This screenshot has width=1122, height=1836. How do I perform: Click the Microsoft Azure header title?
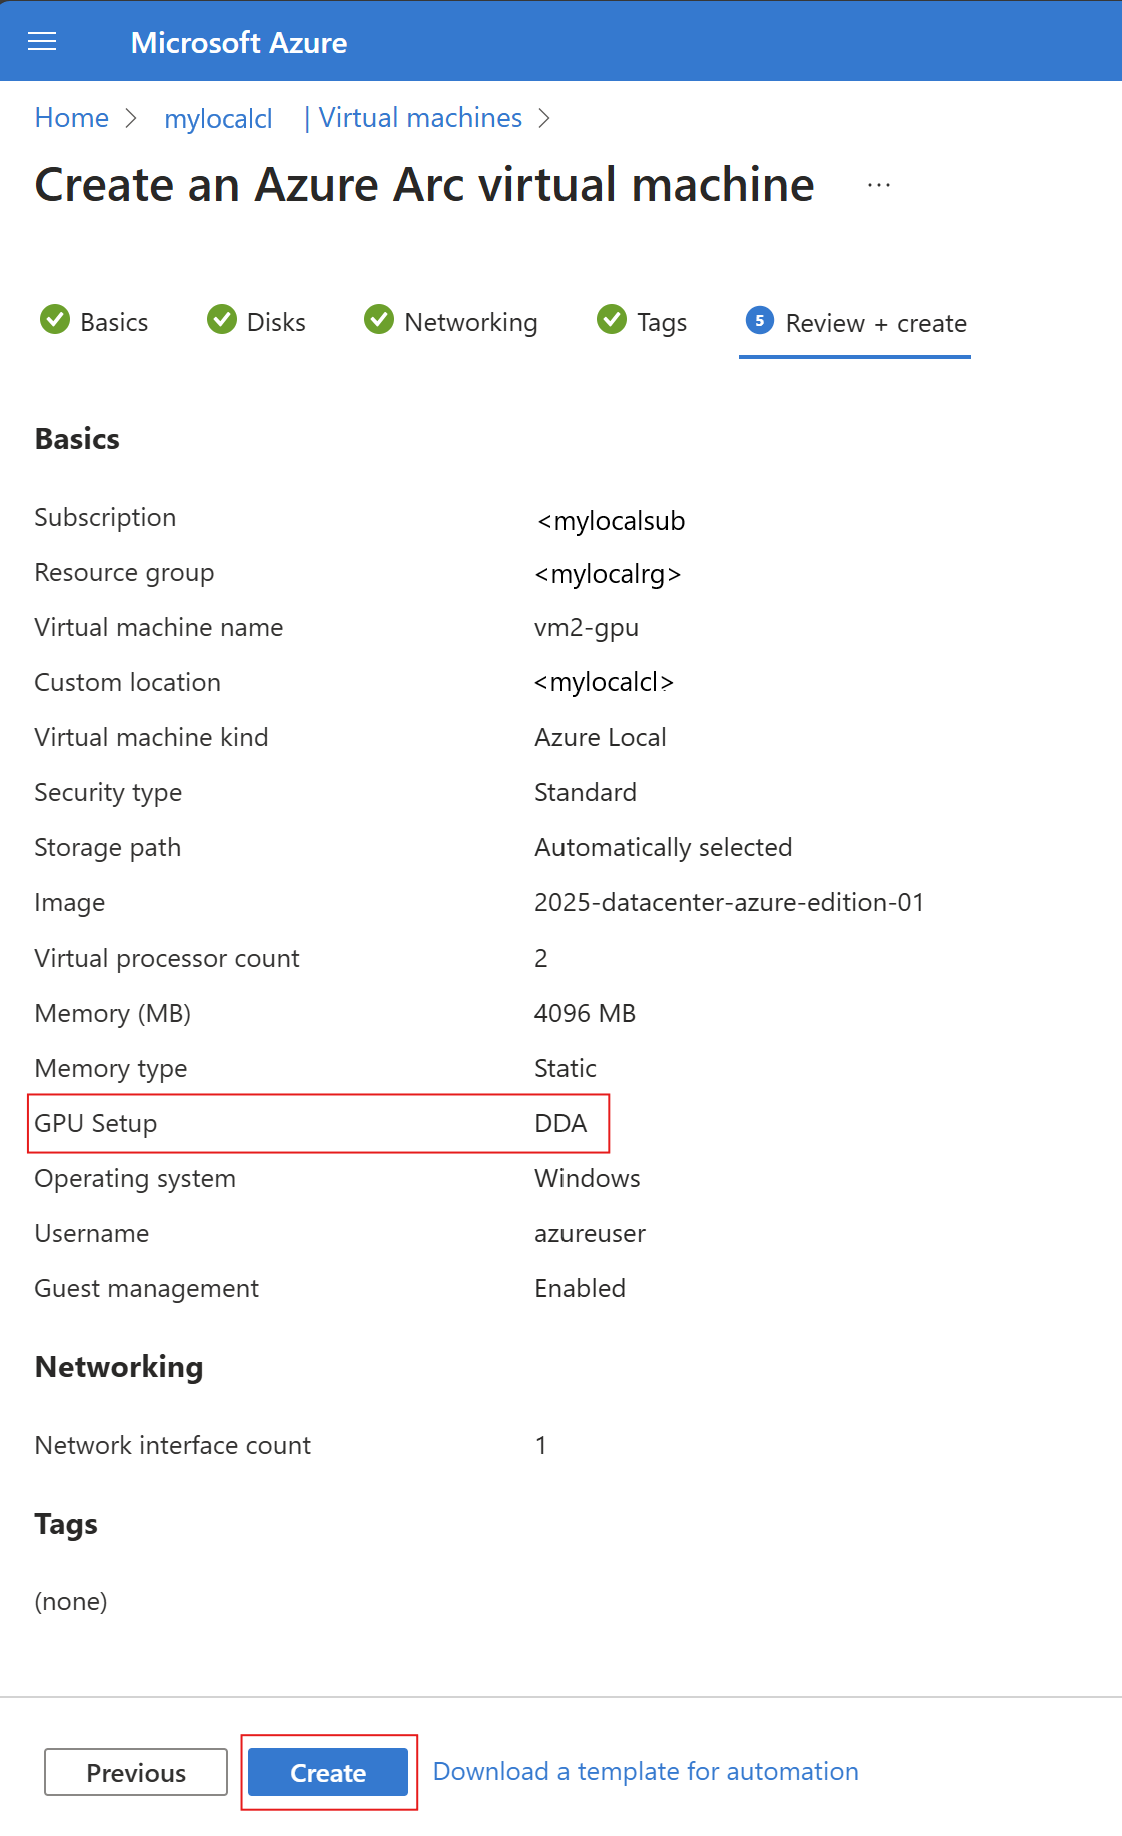[239, 42]
